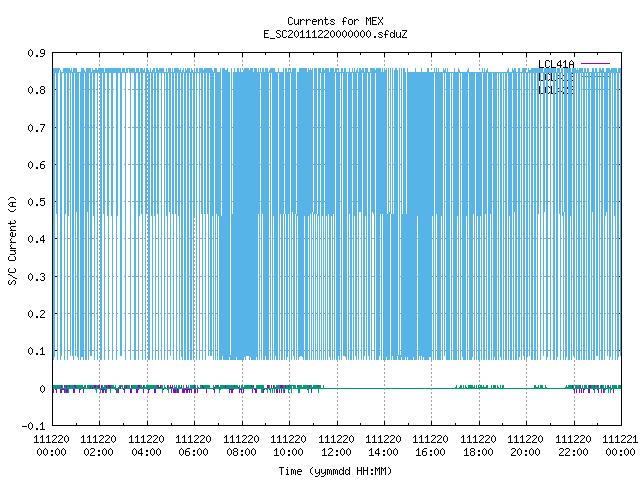This screenshot has height=480, width=640.
Task: Click the x-axis tick label "18:00"
Action: [478, 452]
